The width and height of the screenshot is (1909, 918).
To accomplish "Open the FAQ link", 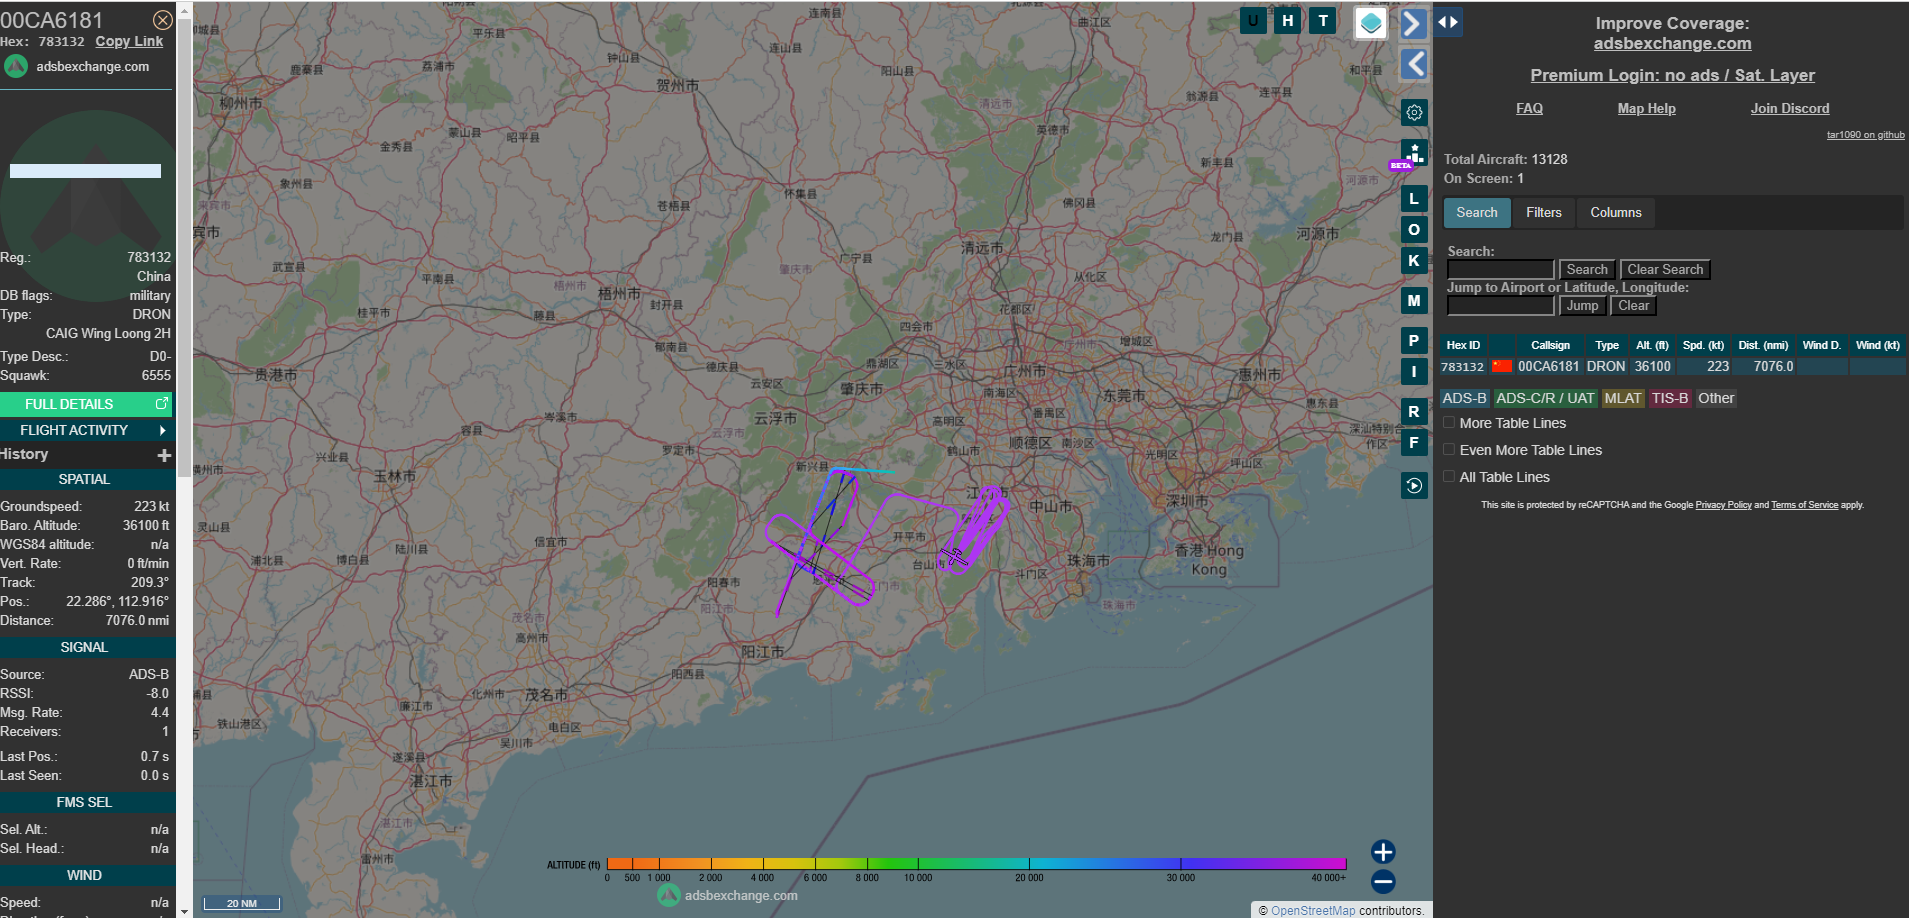I will (x=1529, y=109).
